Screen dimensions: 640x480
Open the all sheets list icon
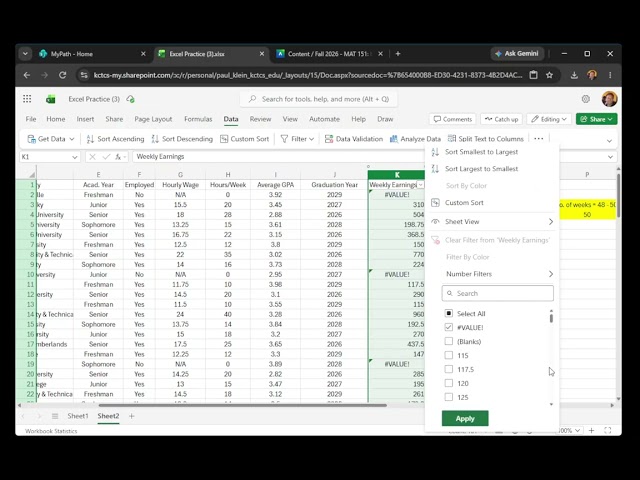[x=55, y=416]
